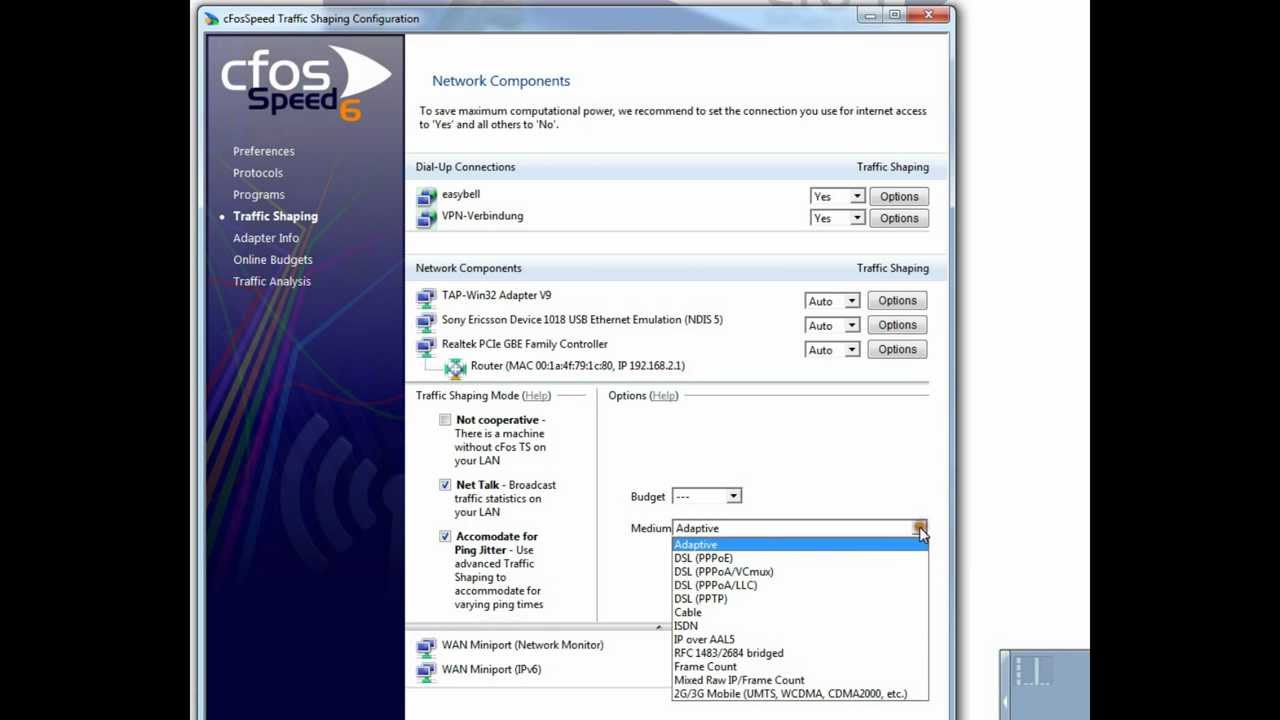The image size is (1280, 720).
Task: Click Options button for Sony Ericsson Device
Action: pos(897,325)
